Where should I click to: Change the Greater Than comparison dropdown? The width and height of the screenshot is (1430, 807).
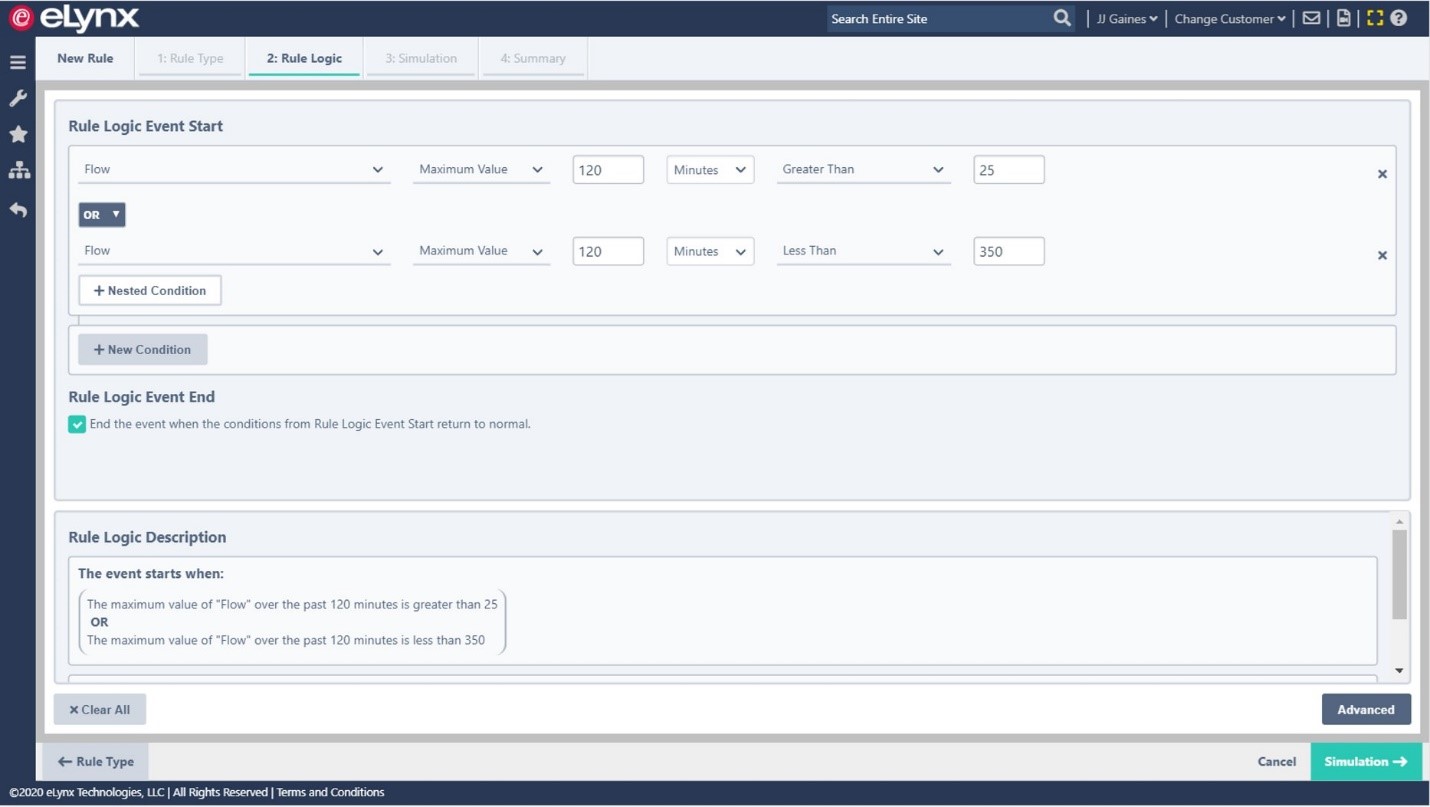(x=862, y=169)
